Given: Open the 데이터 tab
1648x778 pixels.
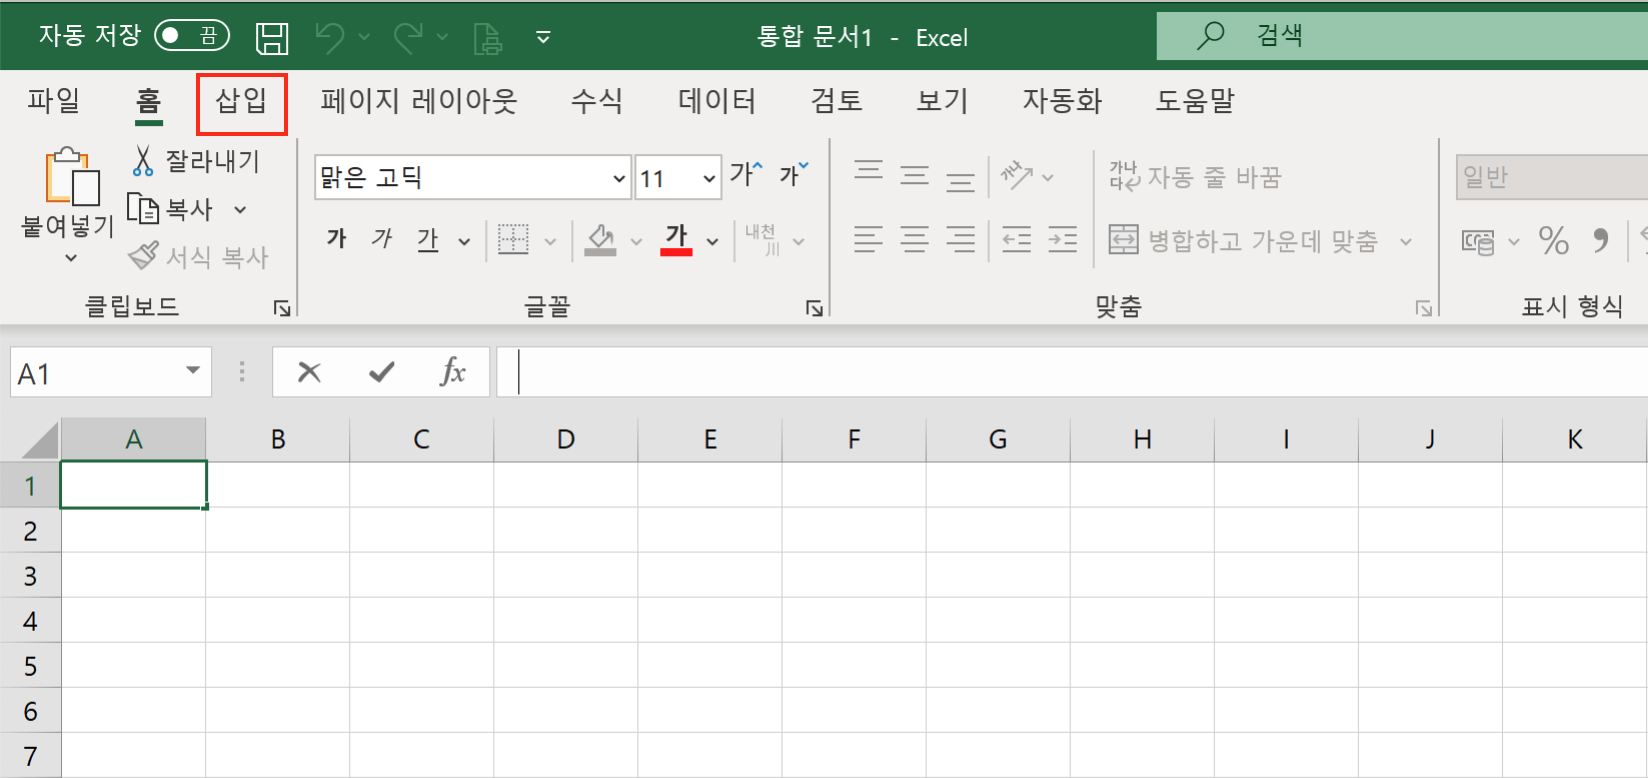Looking at the screenshot, I should coord(717,101).
